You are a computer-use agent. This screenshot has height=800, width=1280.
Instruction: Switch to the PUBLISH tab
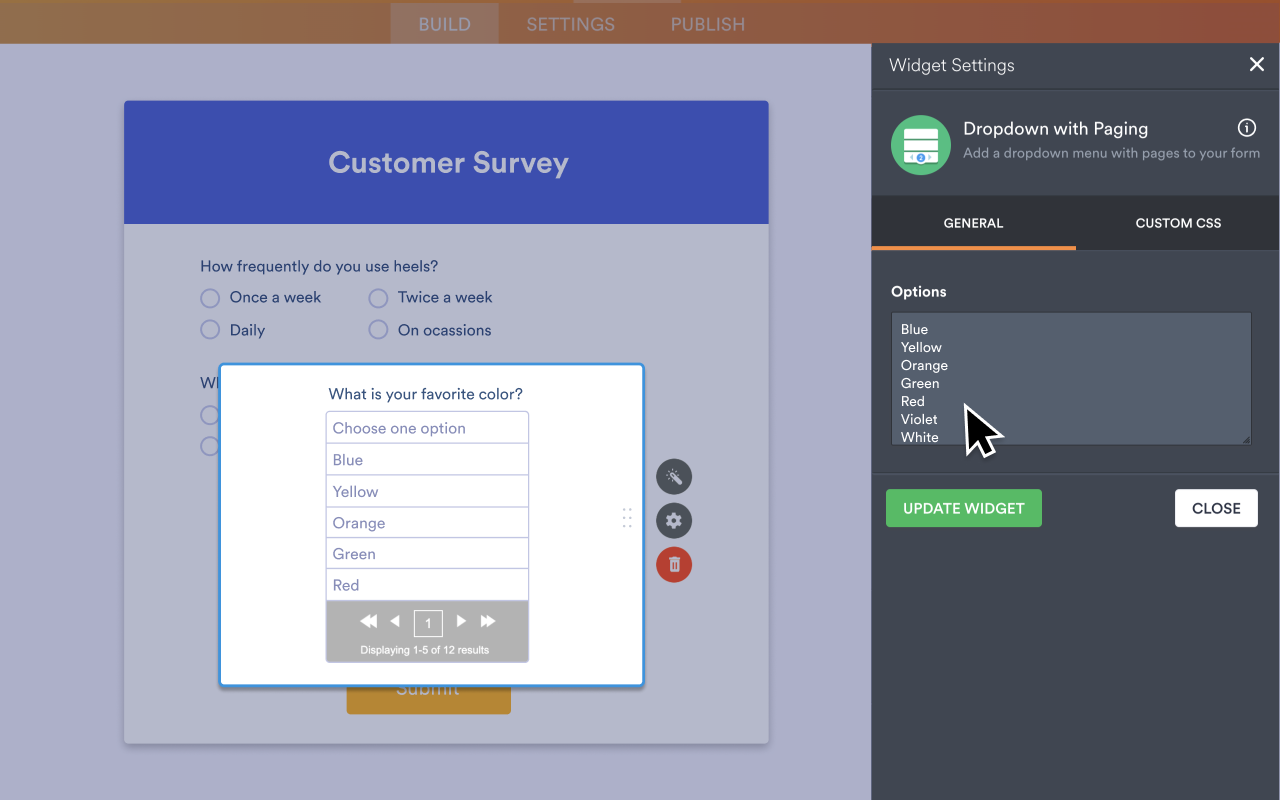coord(707,24)
